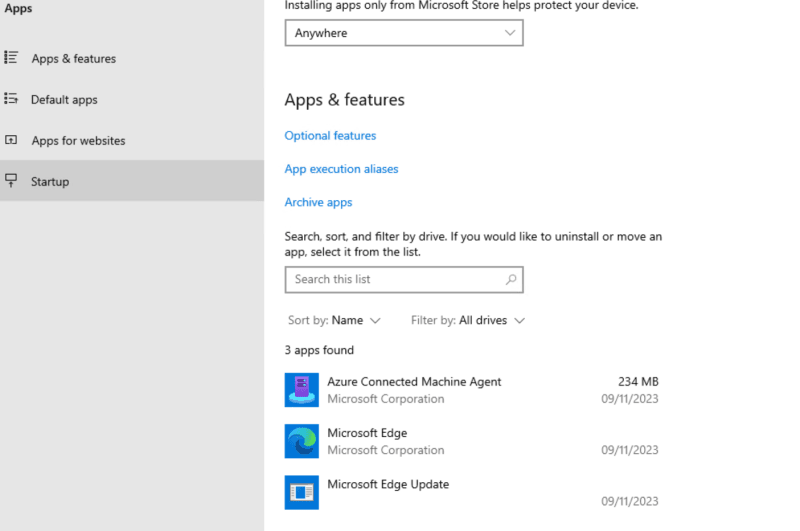This screenshot has width=800, height=531.
Task: Select the Microsoft Edge Update entry
Action: [x=471, y=493]
